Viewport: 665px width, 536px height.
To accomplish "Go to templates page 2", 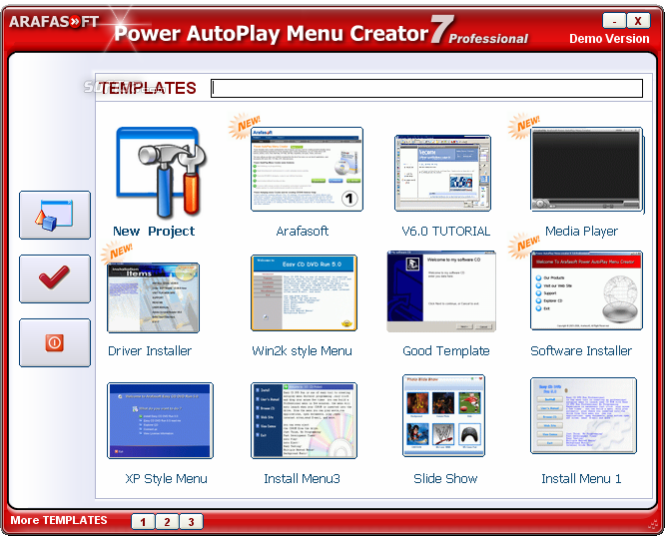I will (x=167, y=522).
